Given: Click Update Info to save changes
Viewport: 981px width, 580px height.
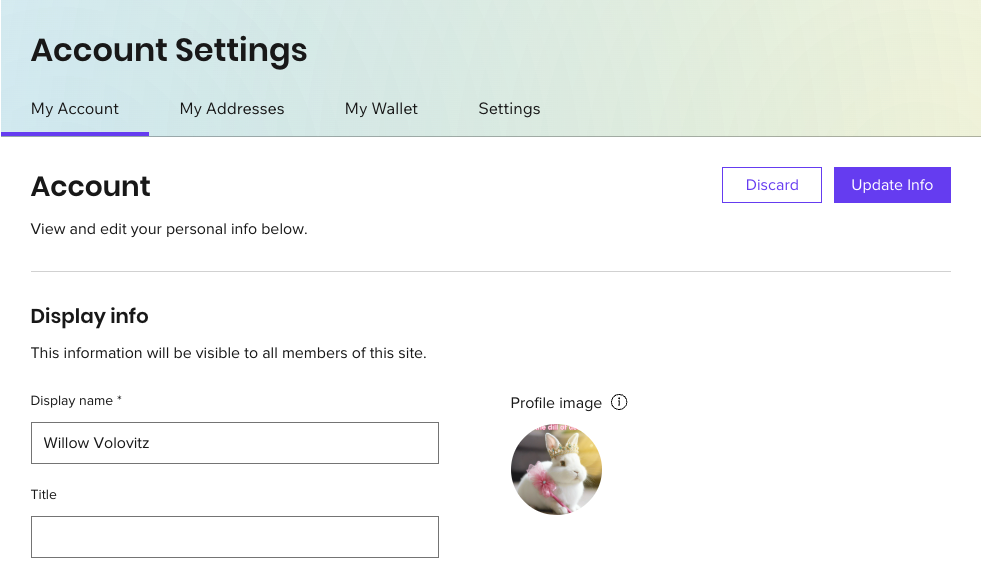Looking at the screenshot, I should [892, 184].
